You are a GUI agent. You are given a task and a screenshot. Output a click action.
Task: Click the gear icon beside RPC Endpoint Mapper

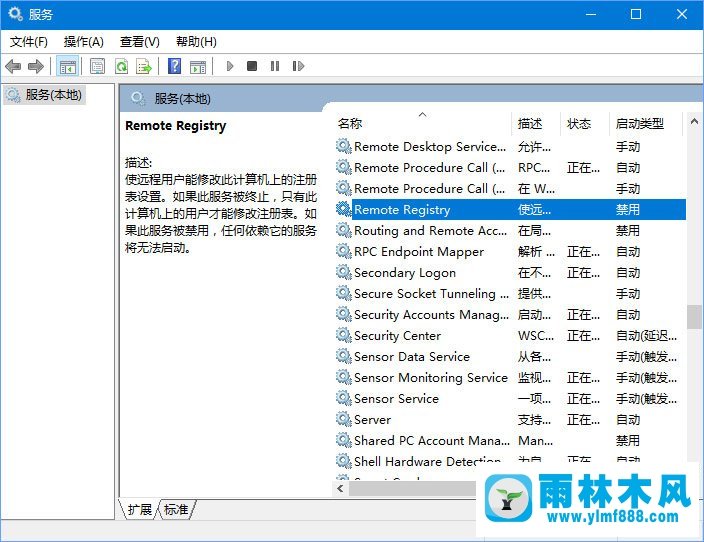[343, 251]
